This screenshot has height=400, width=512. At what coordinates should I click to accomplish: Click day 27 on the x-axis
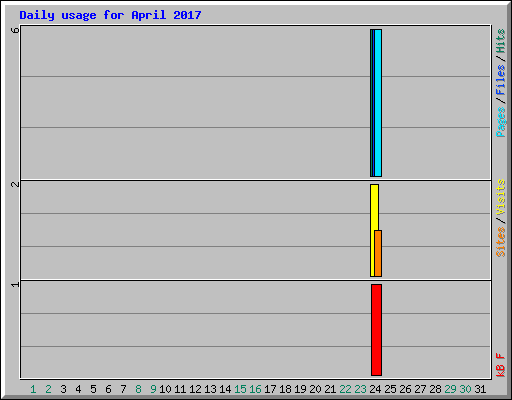click(x=420, y=389)
